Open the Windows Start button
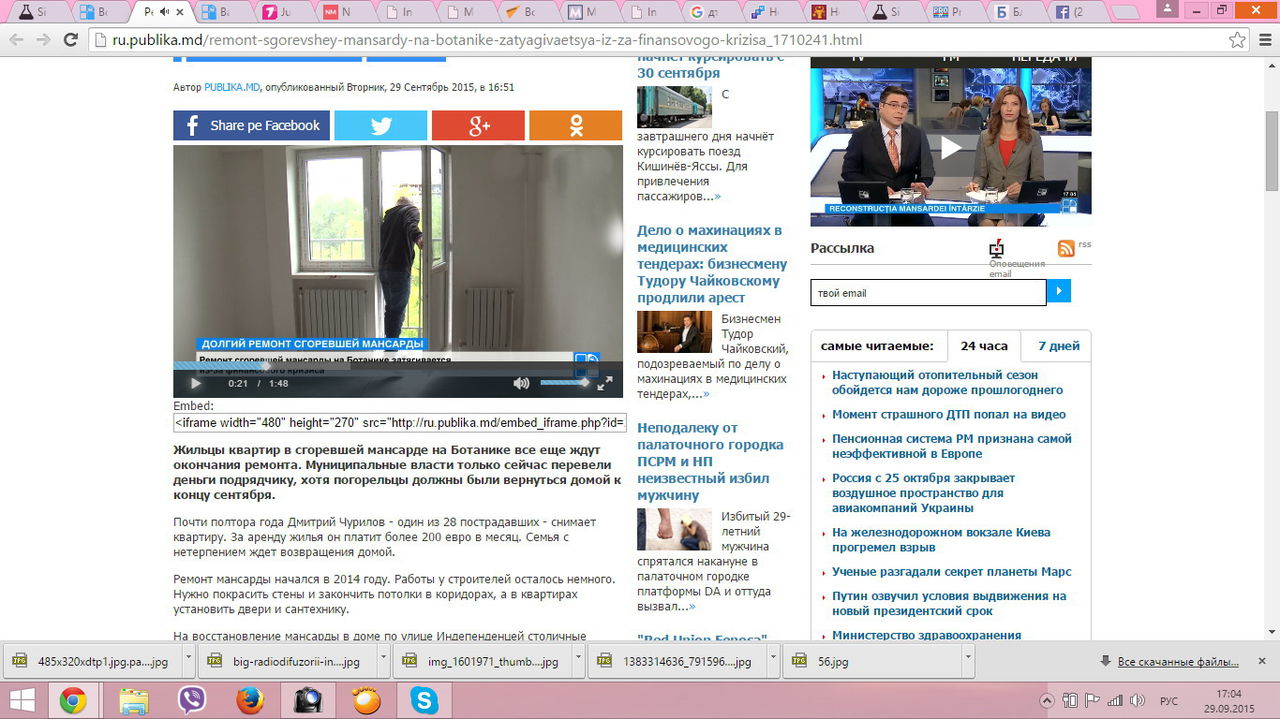Screen dimensions: 1280x719 click(x=24, y=700)
